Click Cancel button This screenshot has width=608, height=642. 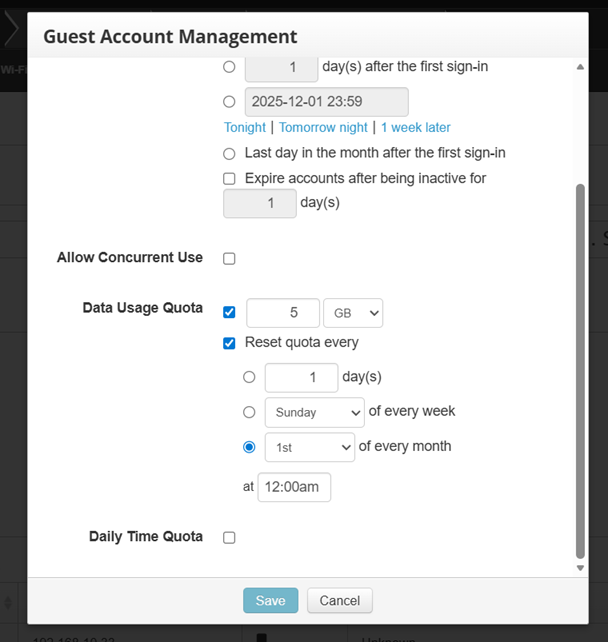click(339, 600)
